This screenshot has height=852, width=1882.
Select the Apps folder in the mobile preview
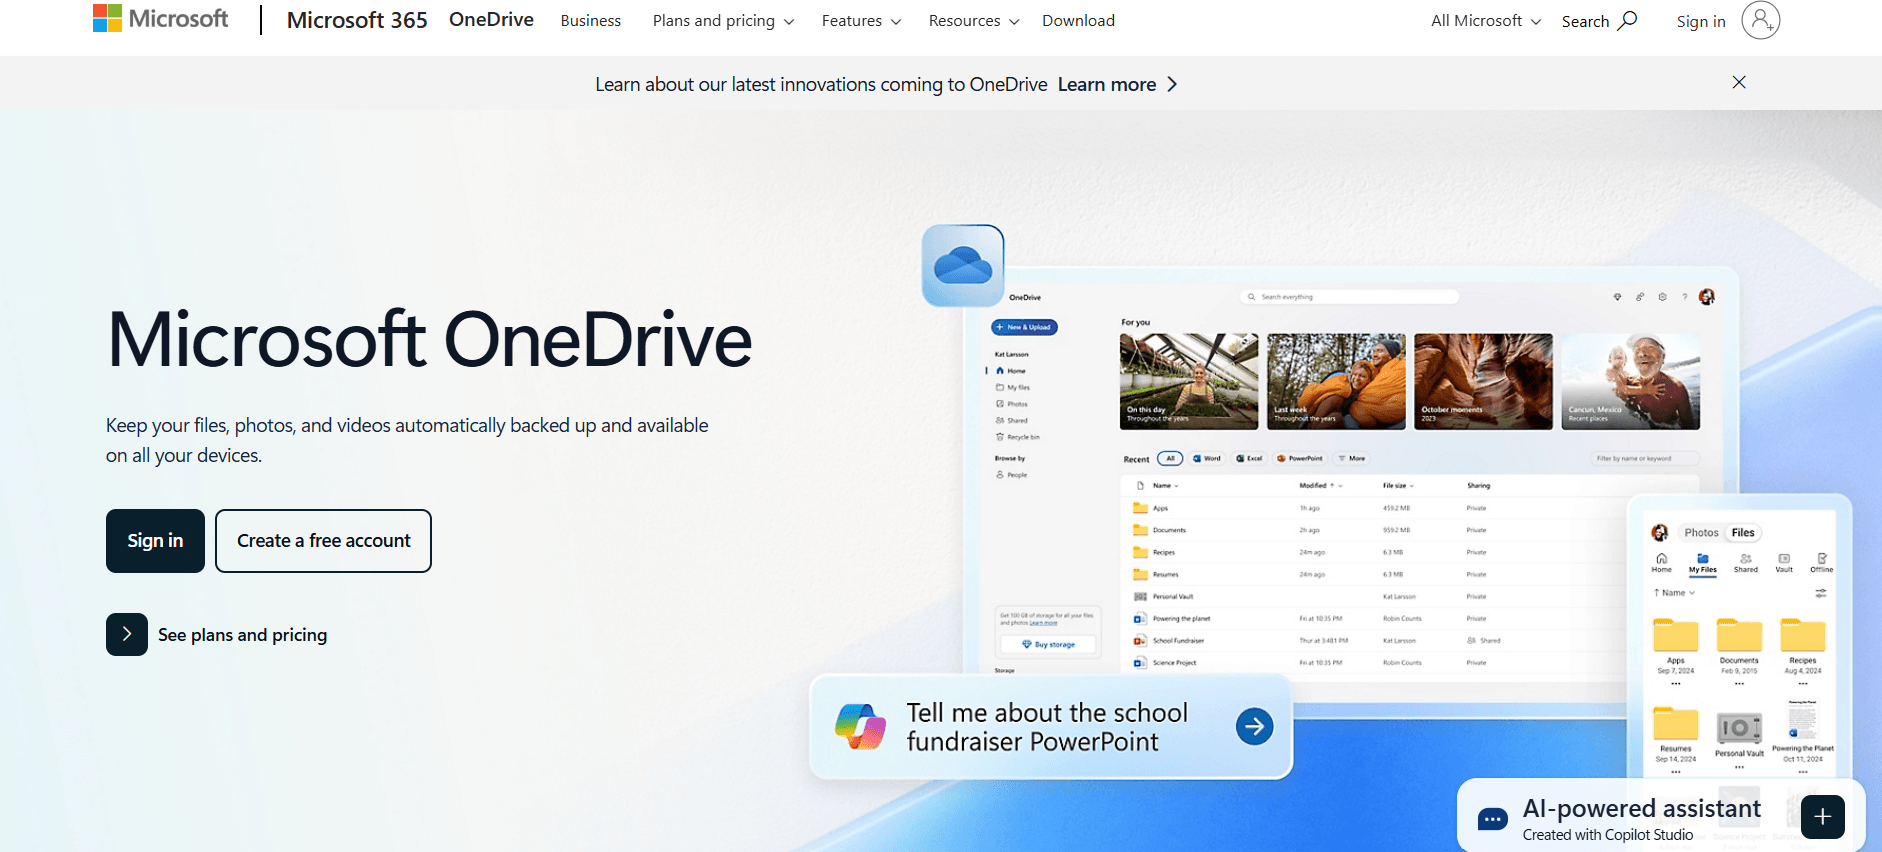(1675, 636)
